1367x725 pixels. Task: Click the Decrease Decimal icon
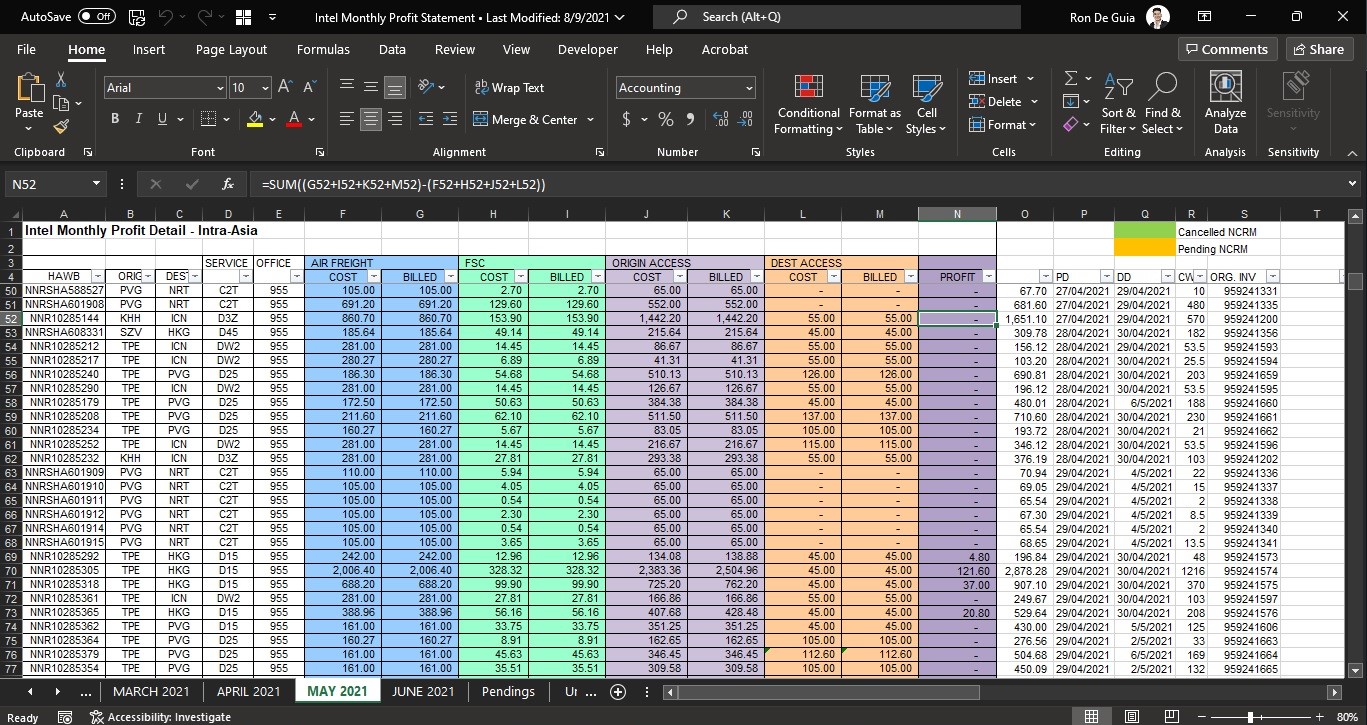pyautogui.click(x=745, y=119)
